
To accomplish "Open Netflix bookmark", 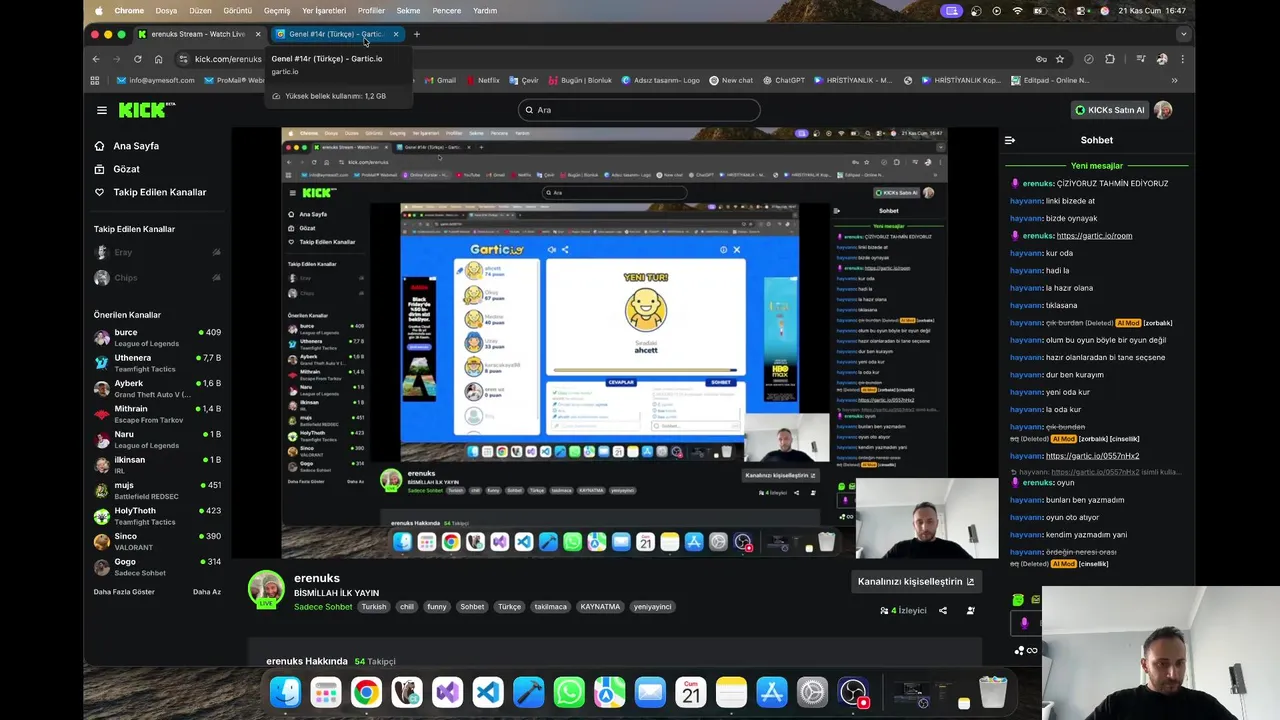I will [482, 80].
